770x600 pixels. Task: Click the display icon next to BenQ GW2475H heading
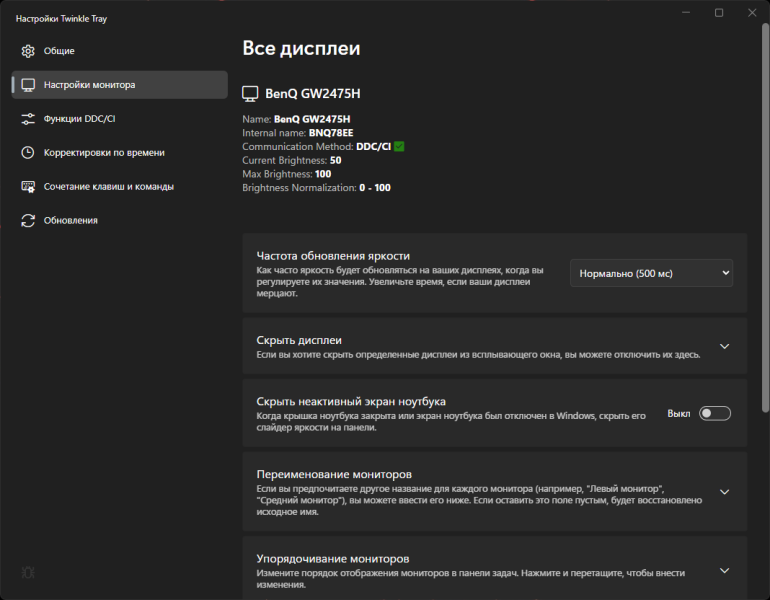click(250, 93)
